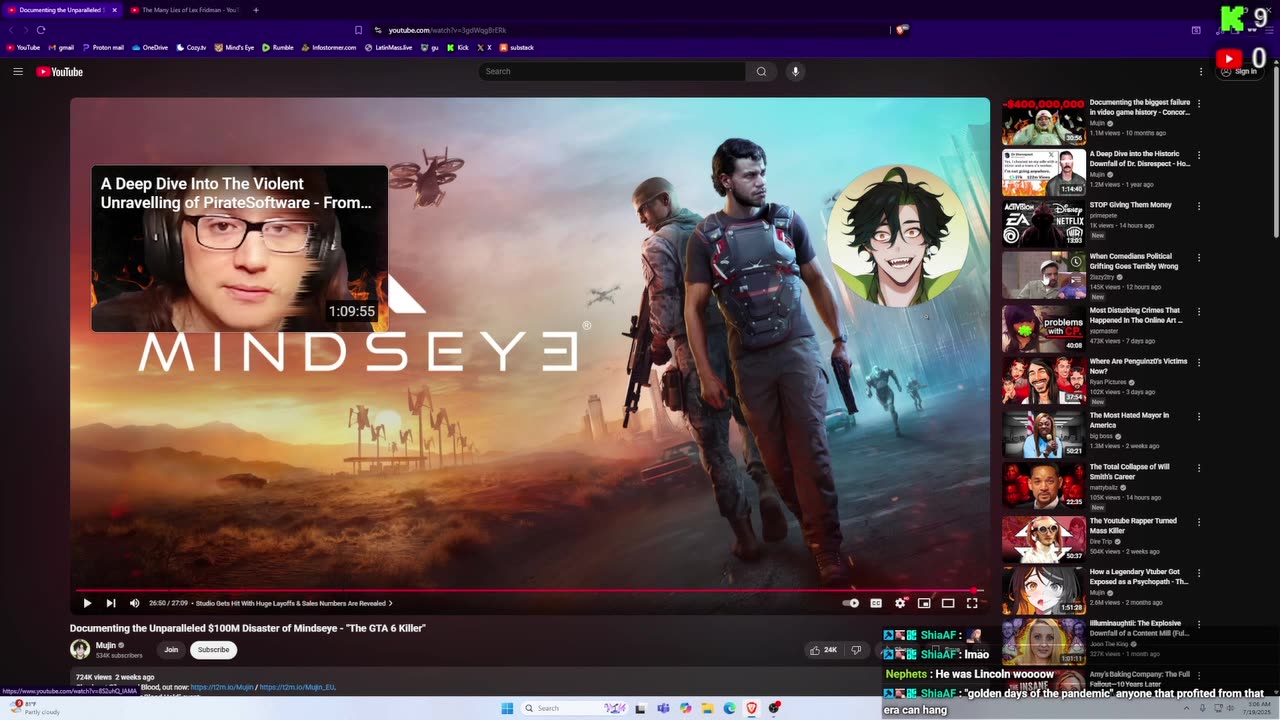The image size is (1280, 720).
Task: Open more options for Dr. Disrespect video
Action: pos(1199,155)
